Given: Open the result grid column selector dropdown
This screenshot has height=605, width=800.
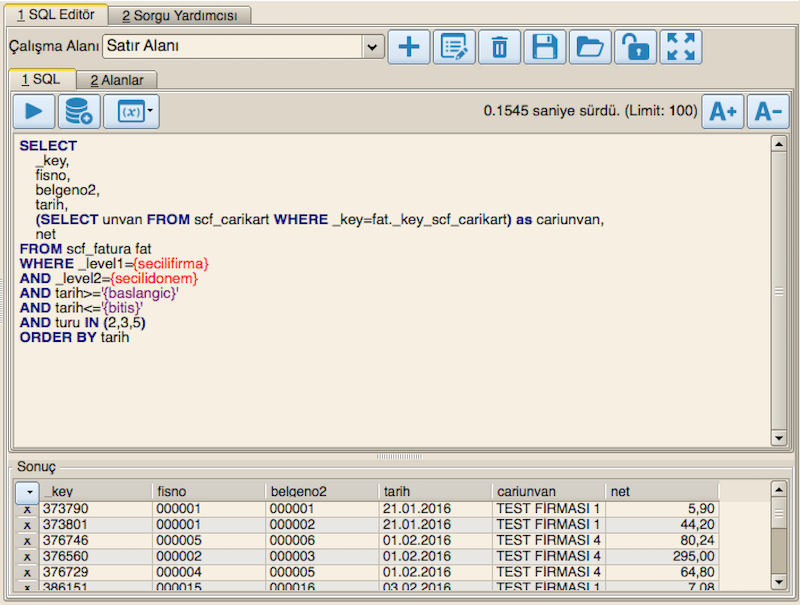Looking at the screenshot, I should [27, 492].
